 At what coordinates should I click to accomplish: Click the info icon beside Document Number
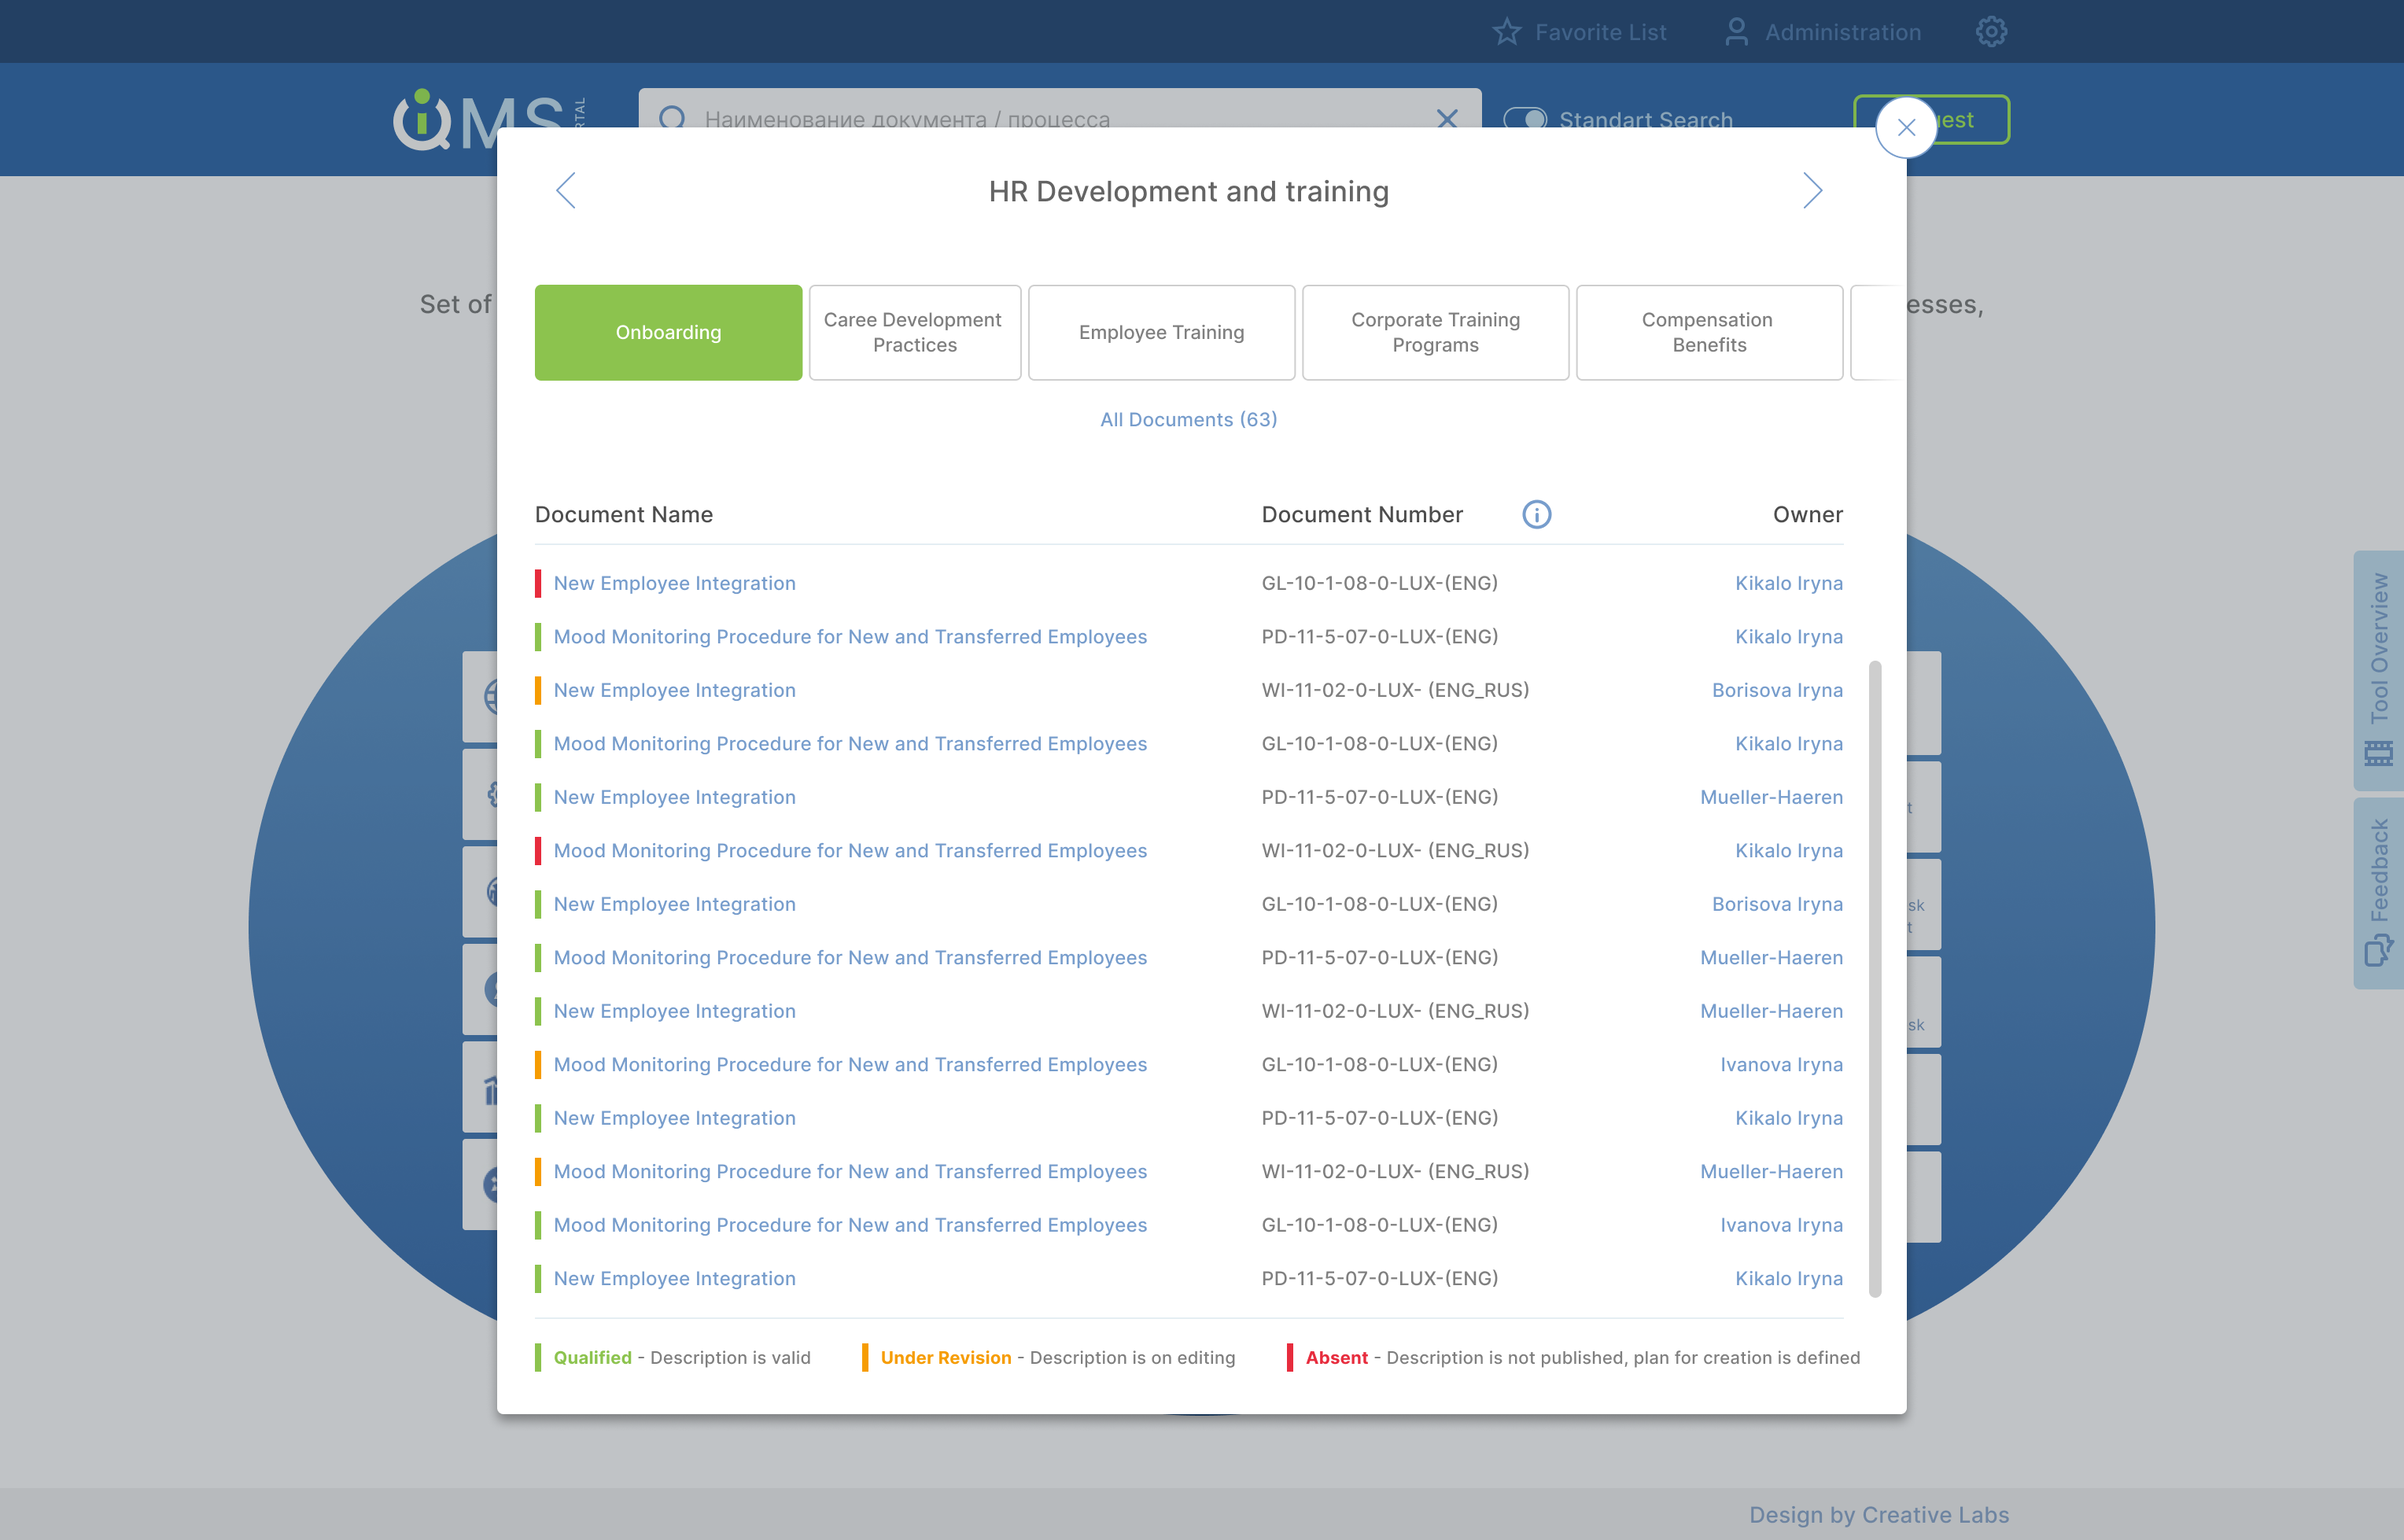pyautogui.click(x=1536, y=514)
